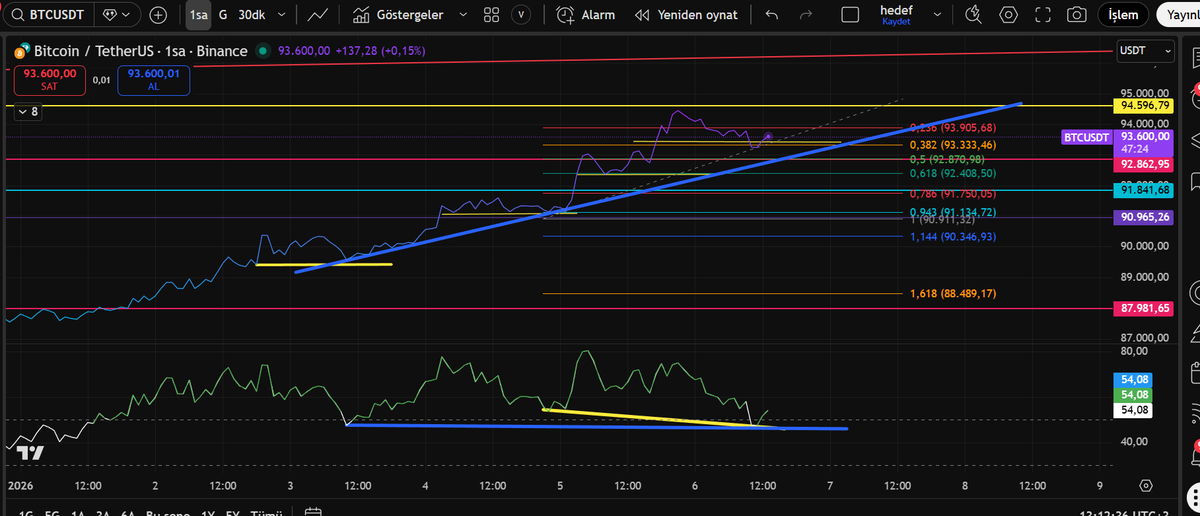This screenshot has width=1200, height=516.
Task: Open the indicator templates grid icon
Action: [490, 15]
